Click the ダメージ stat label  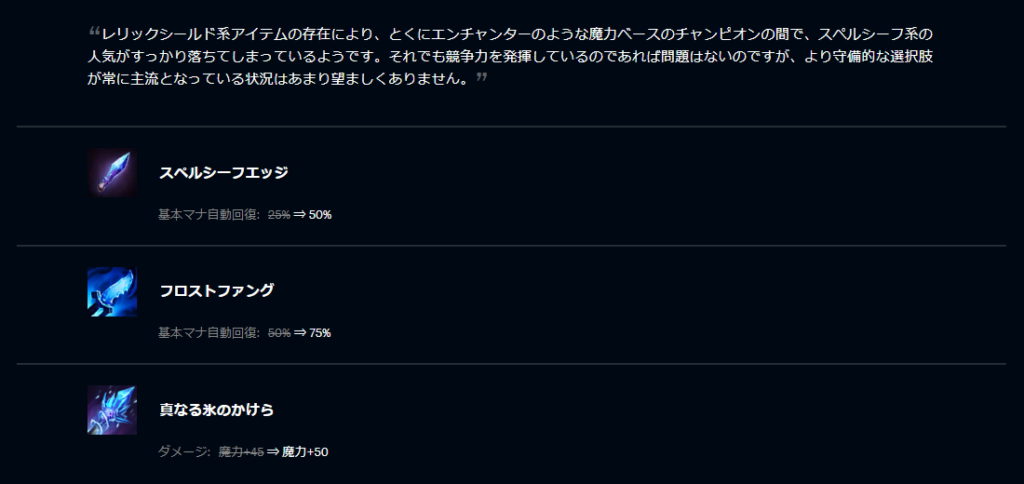pos(184,451)
